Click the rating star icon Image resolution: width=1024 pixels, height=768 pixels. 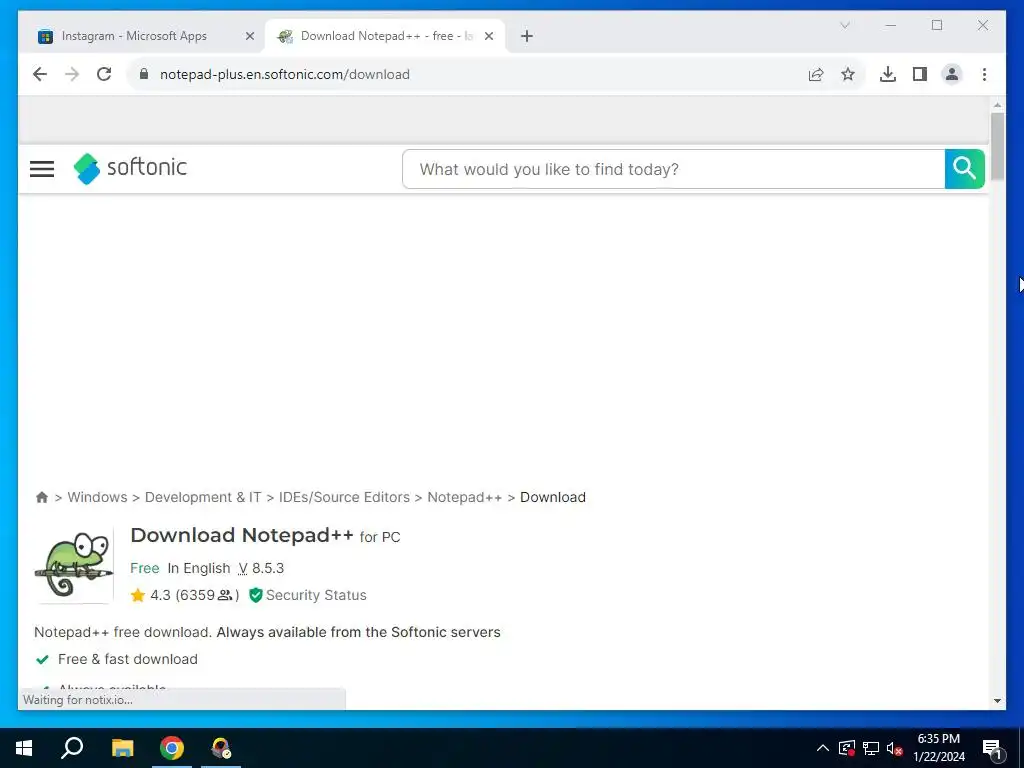[137, 595]
